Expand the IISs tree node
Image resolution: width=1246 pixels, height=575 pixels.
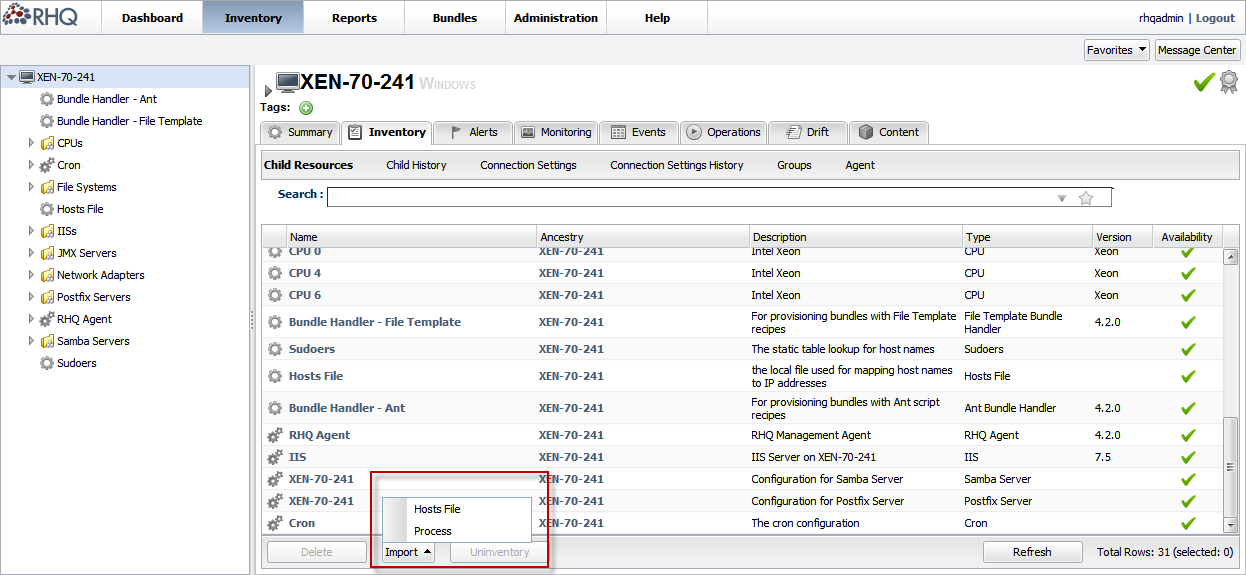click(x=31, y=231)
